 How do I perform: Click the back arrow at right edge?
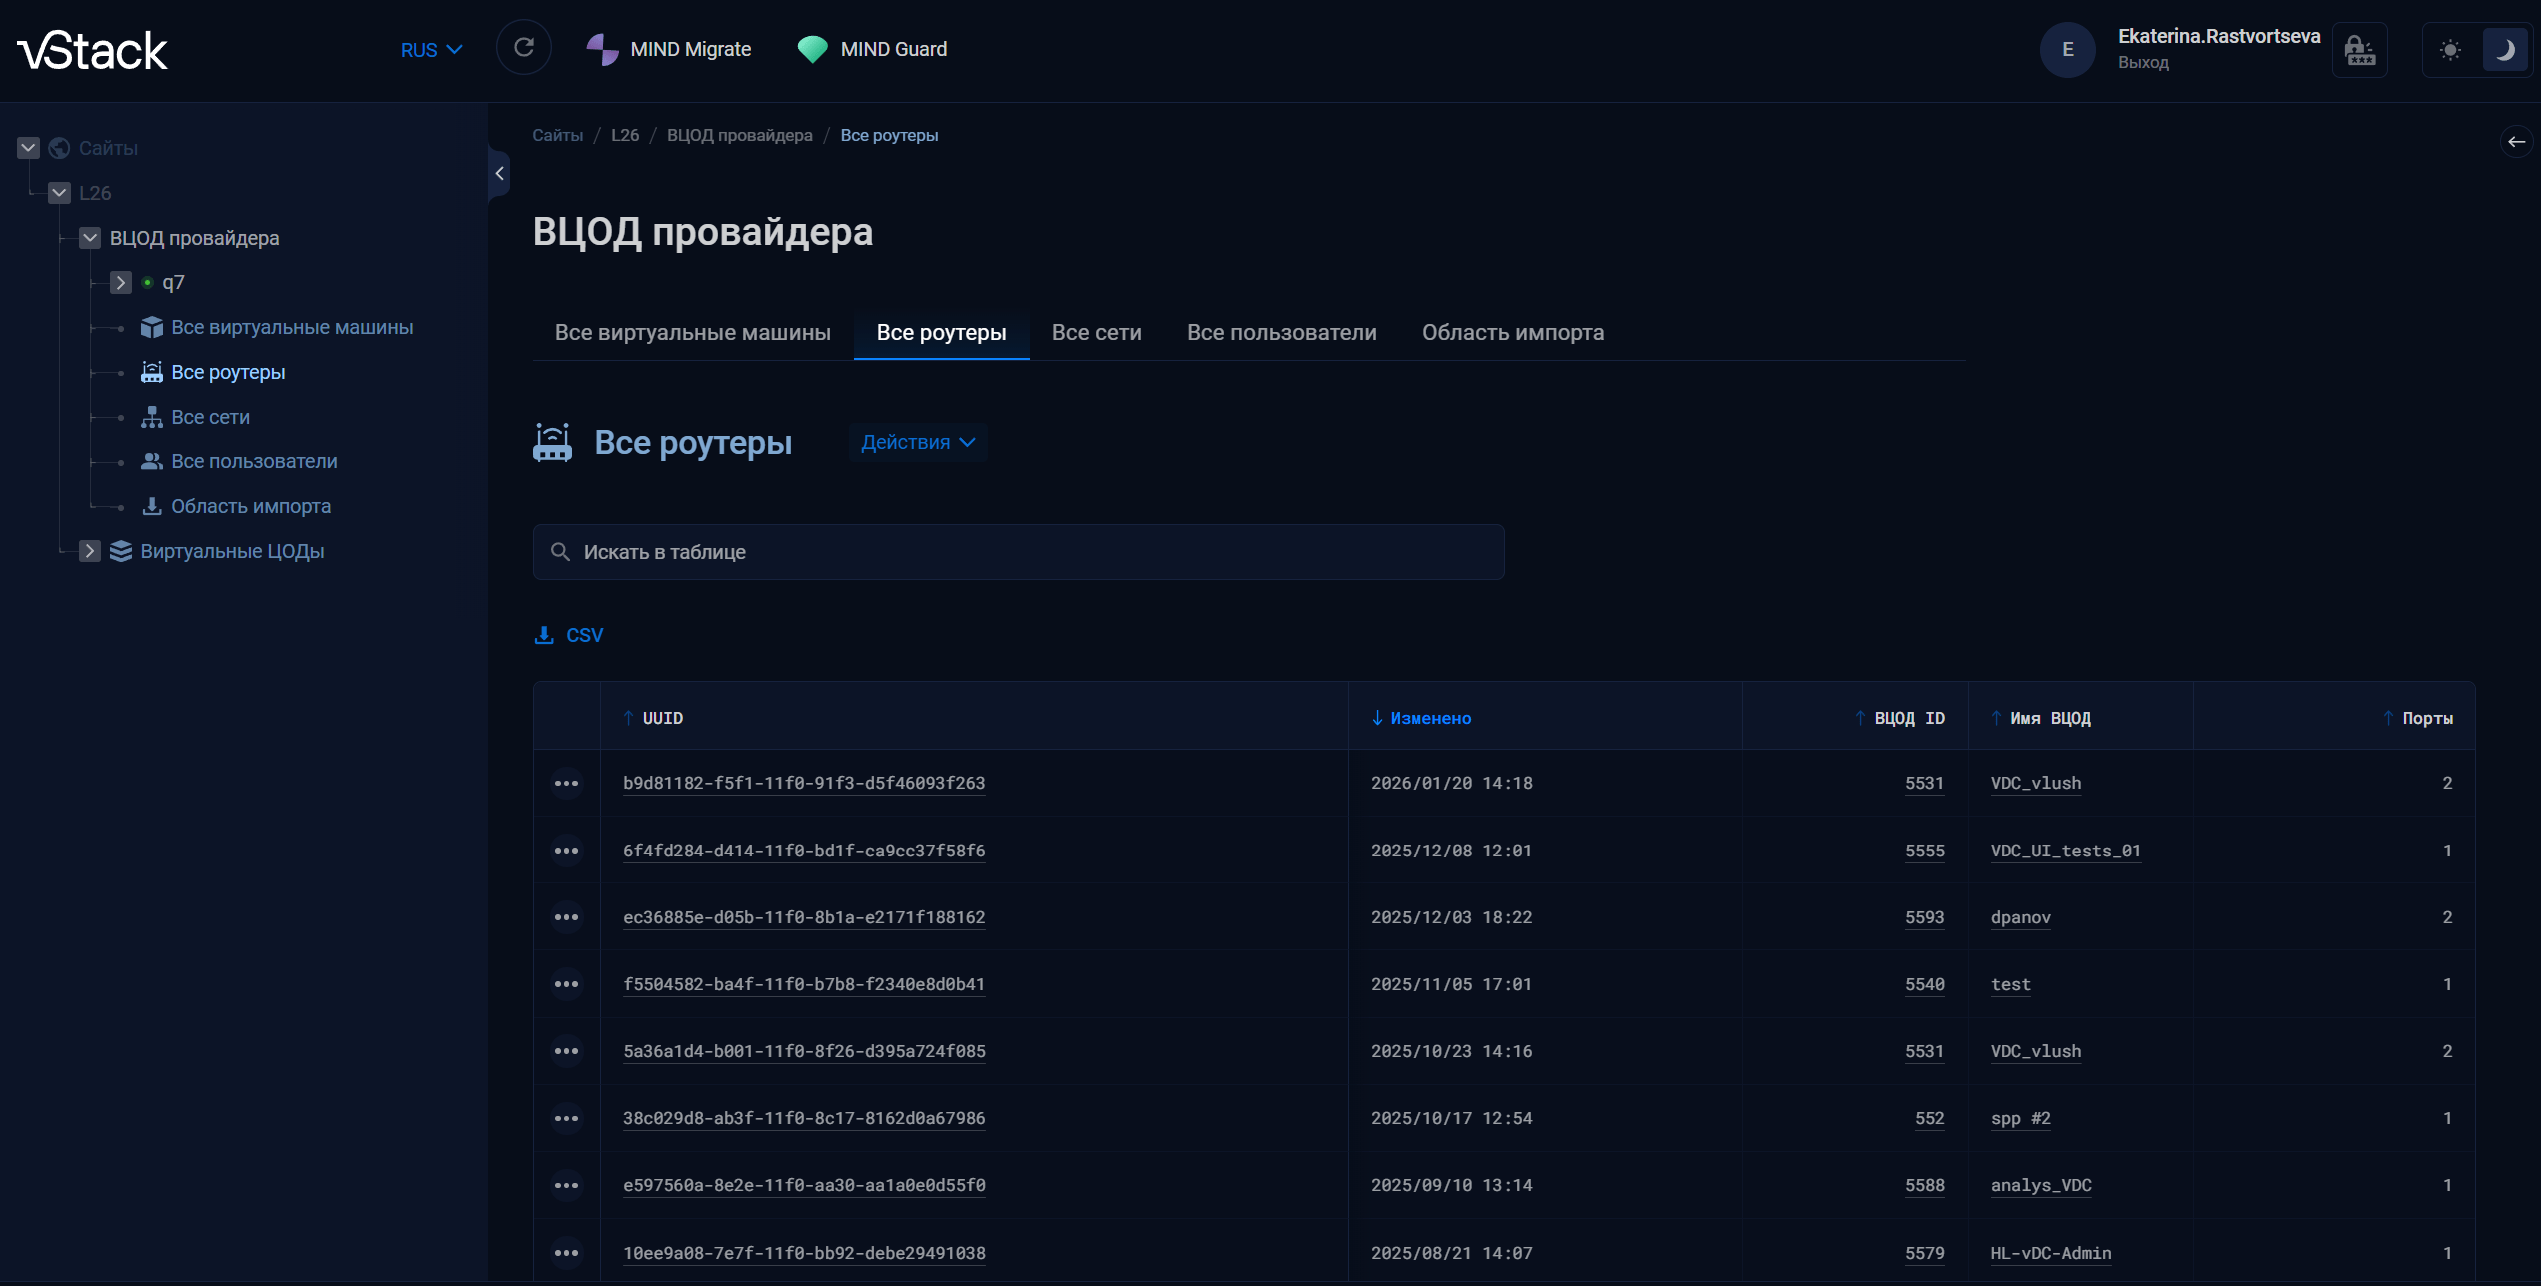pos(2516,142)
